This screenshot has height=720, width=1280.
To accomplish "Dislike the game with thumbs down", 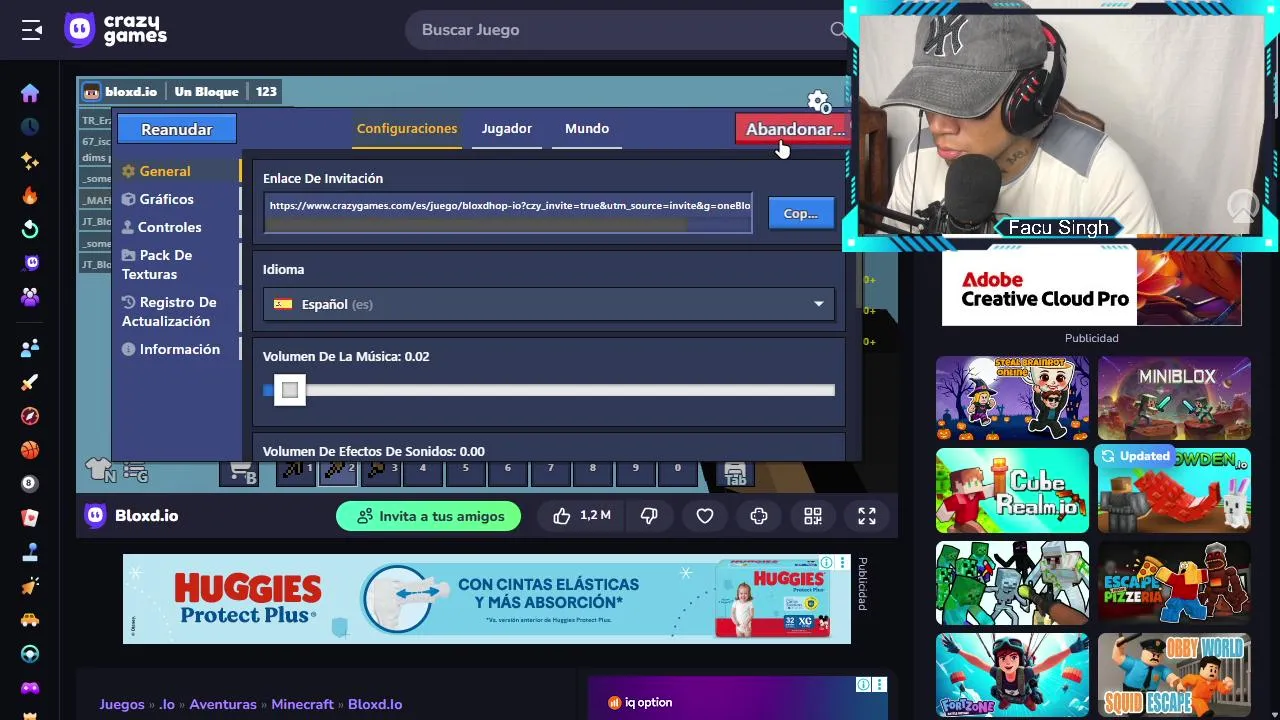I will pyautogui.click(x=649, y=516).
